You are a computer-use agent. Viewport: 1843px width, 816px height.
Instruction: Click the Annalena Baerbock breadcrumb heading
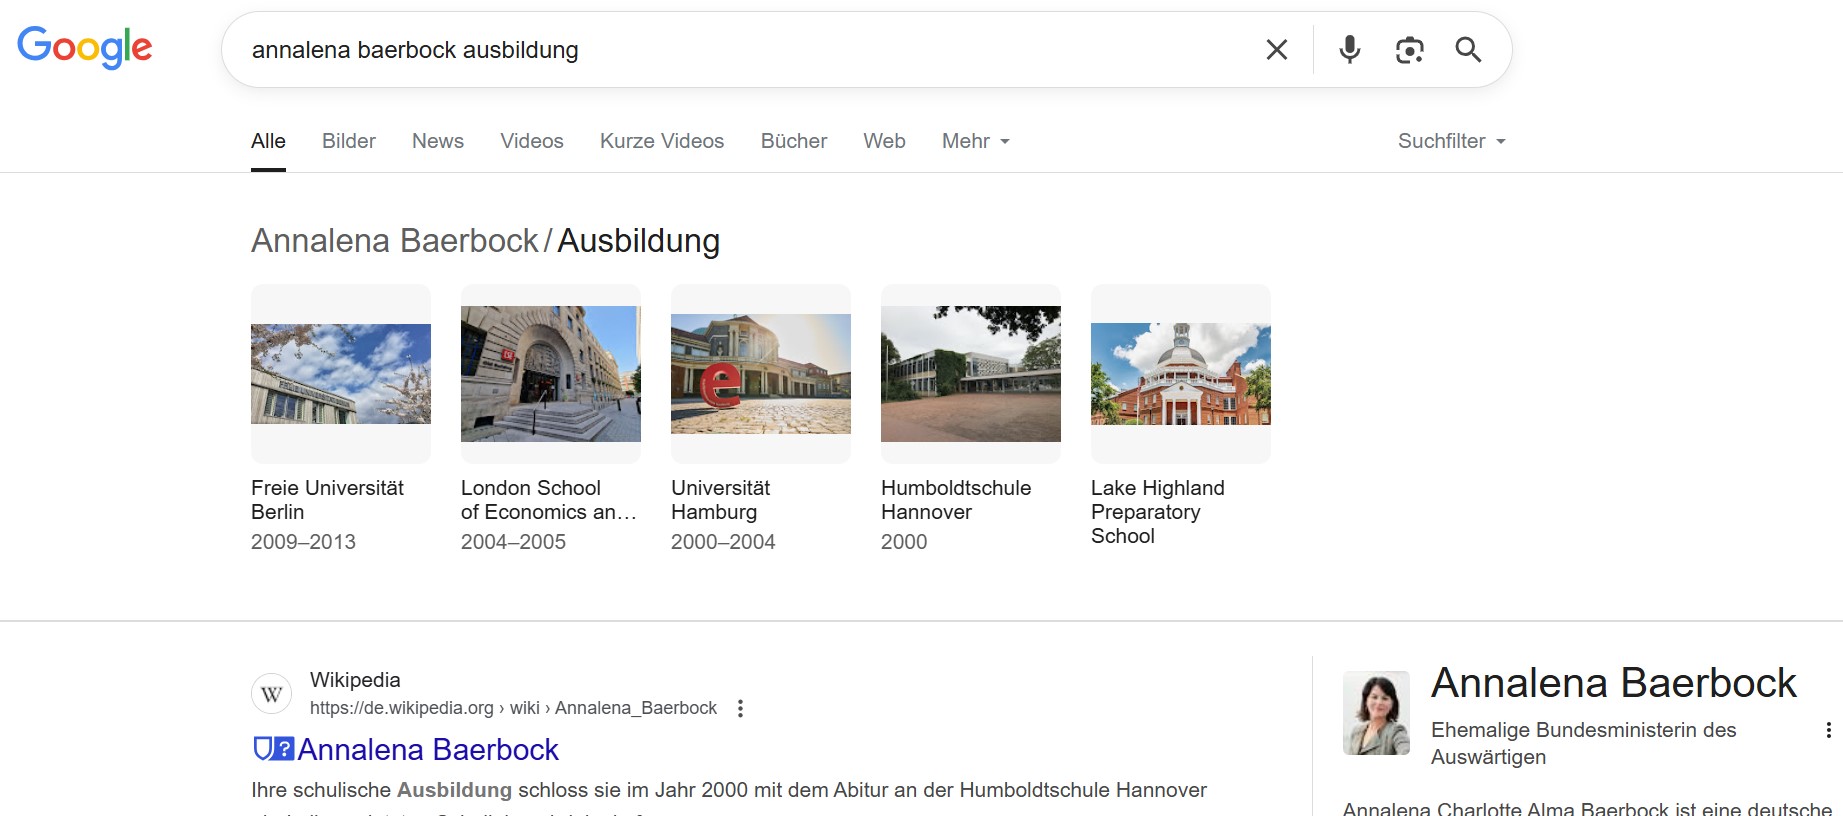[395, 241]
